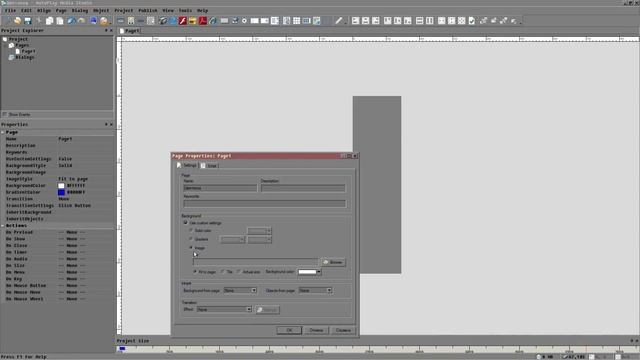Select the Pages node in Project Explorer
Image resolution: width=640 pixels, height=360 pixels.
(22, 45)
